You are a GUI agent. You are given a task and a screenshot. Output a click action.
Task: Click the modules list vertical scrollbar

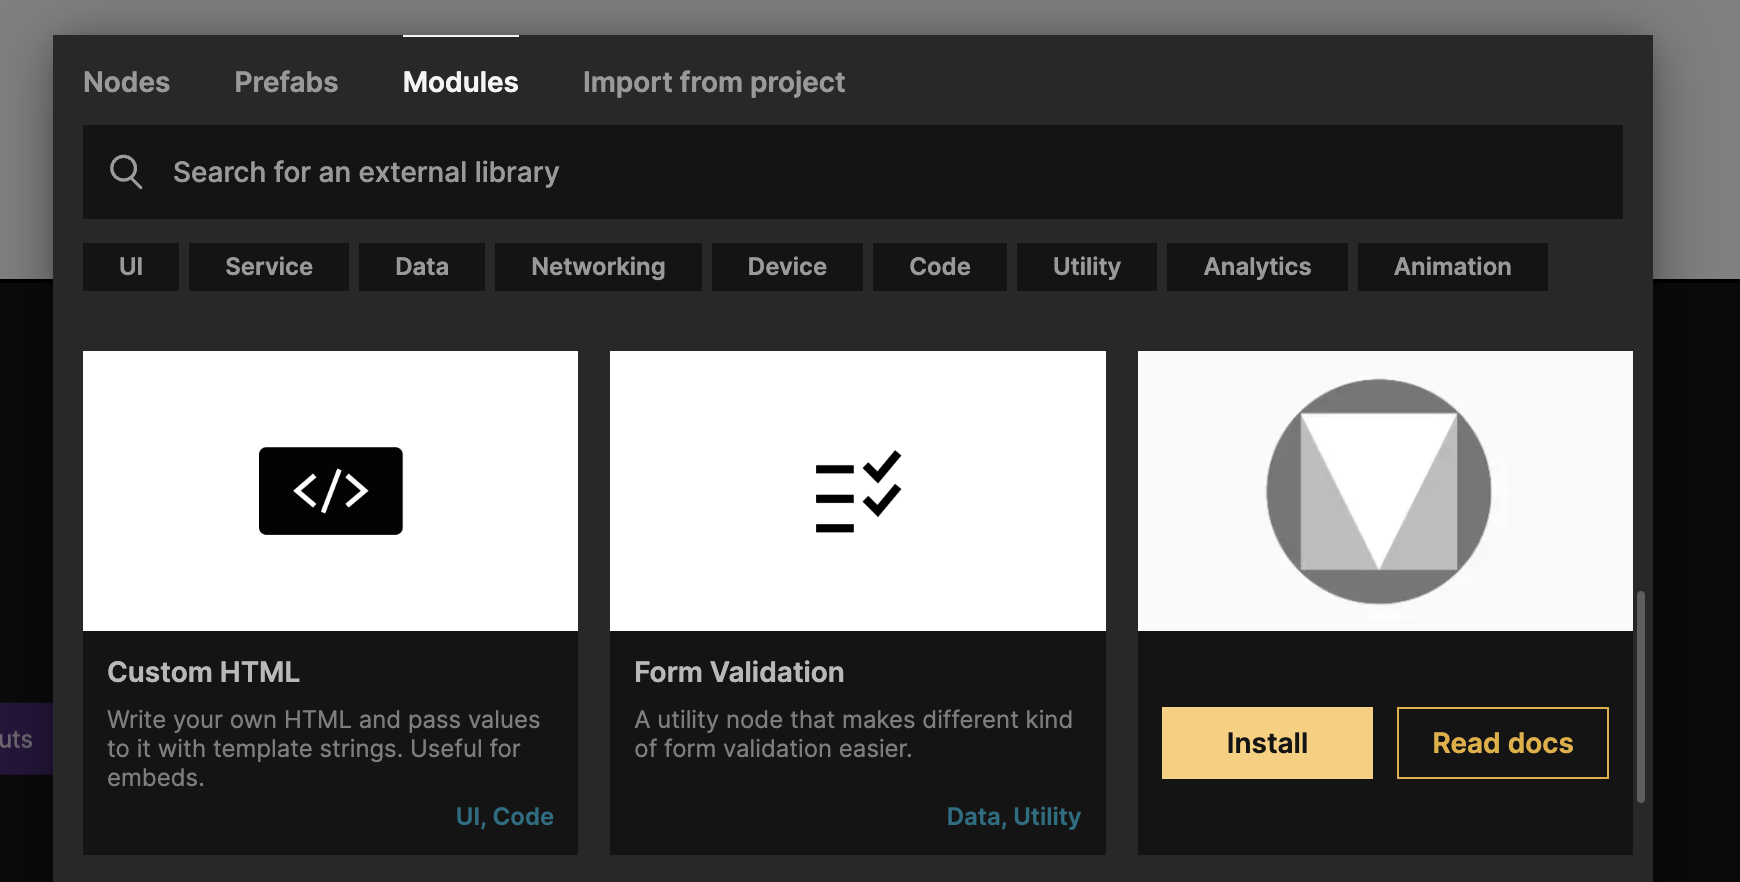(1640, 696)
